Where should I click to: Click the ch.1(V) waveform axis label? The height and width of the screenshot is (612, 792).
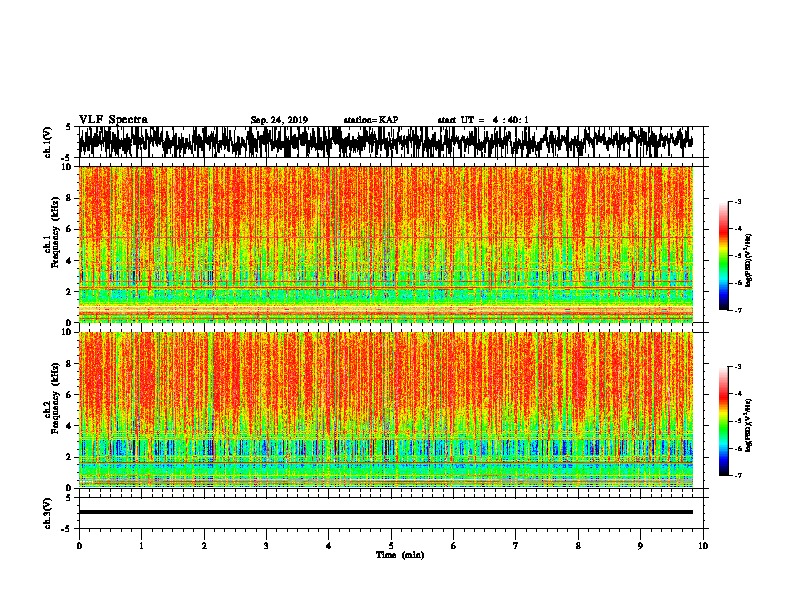[x=47, y=142]
